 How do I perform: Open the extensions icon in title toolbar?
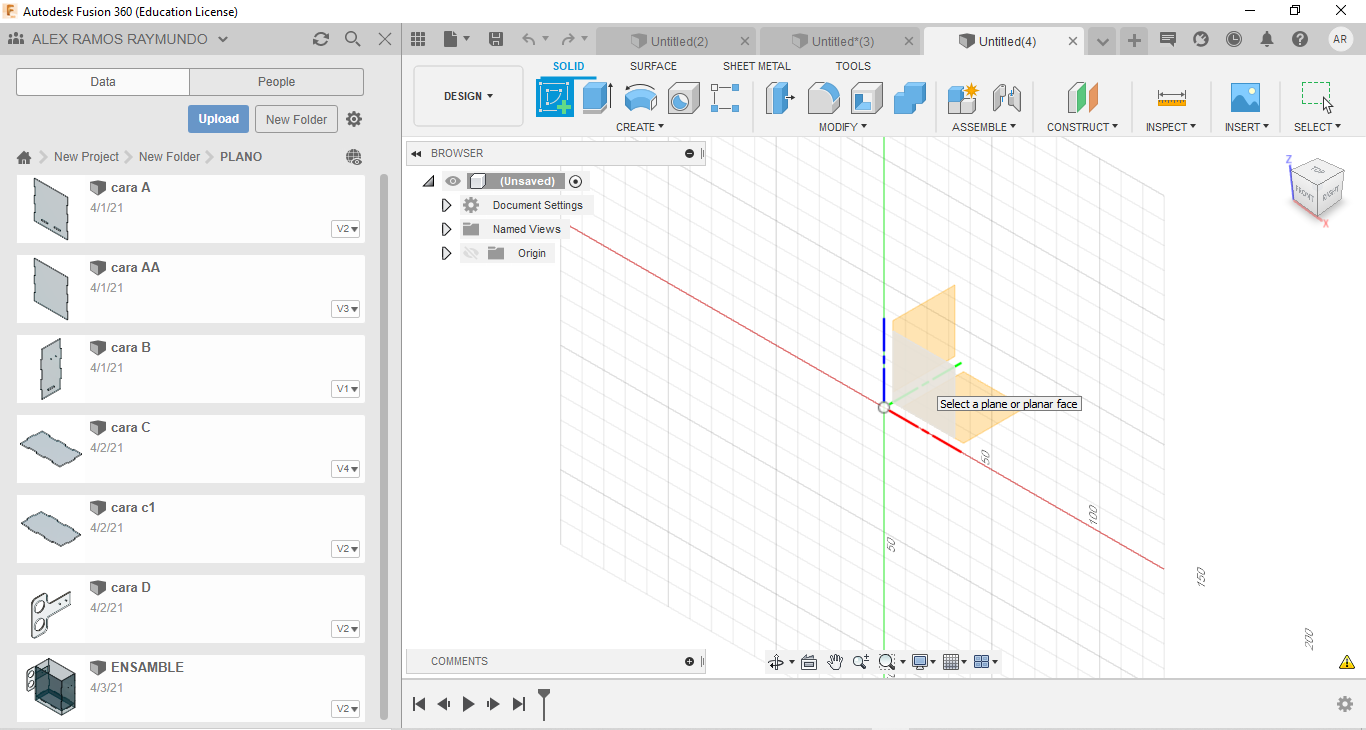point(1201,39)
